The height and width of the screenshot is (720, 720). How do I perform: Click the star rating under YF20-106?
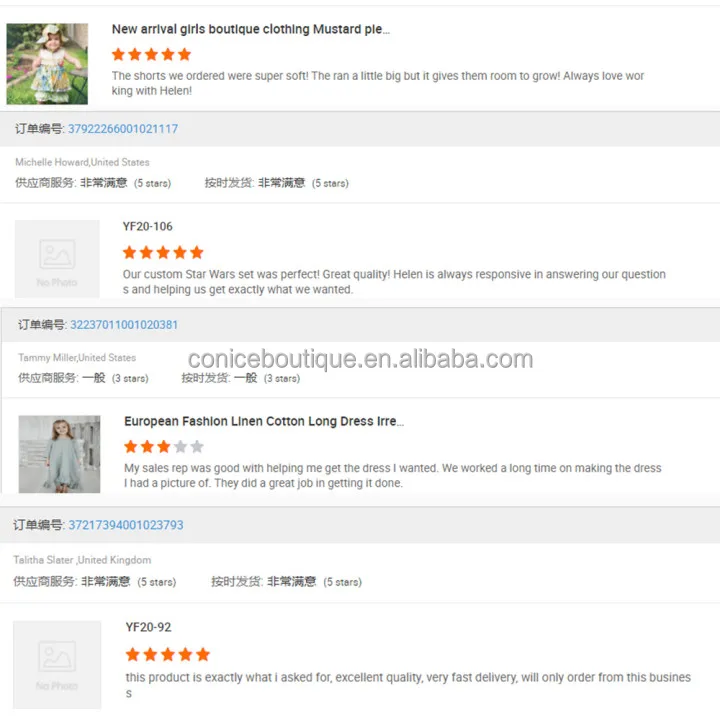pyautogui.click(x=163, y=252)
